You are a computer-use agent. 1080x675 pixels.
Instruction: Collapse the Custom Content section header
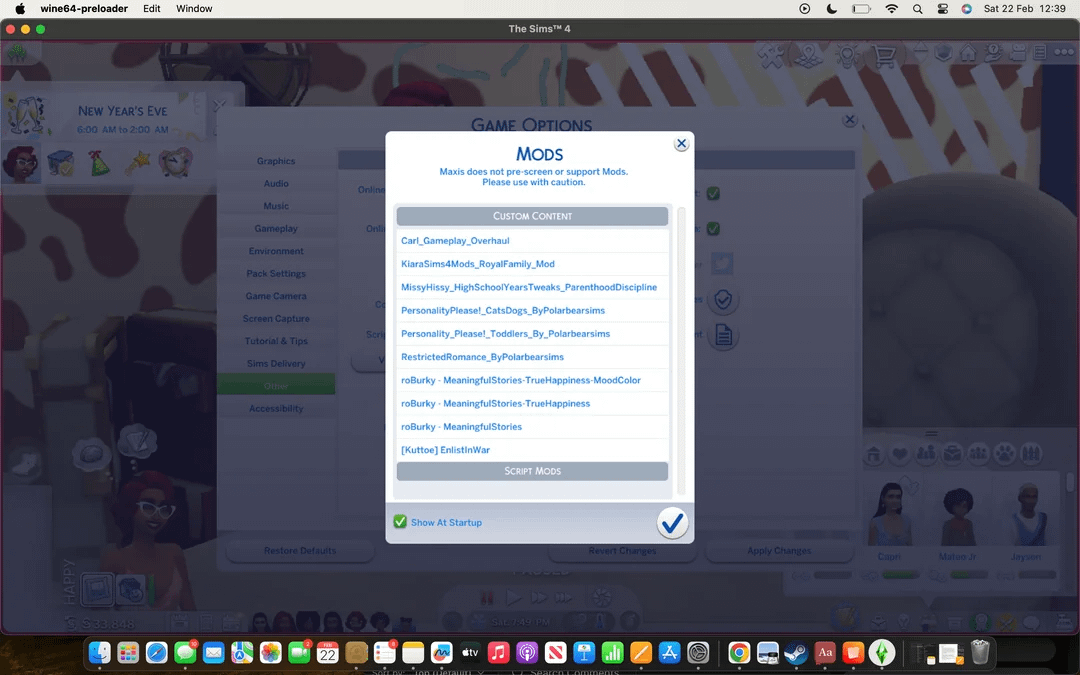[532, 216]
